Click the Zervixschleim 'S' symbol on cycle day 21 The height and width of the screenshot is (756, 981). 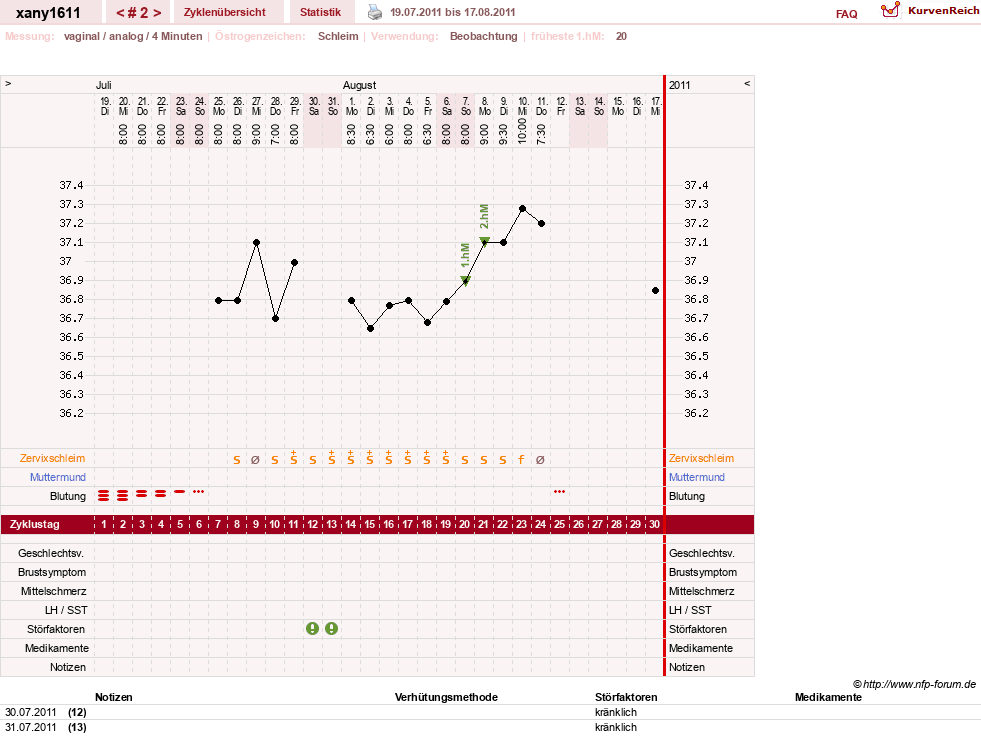coord(484,460)
